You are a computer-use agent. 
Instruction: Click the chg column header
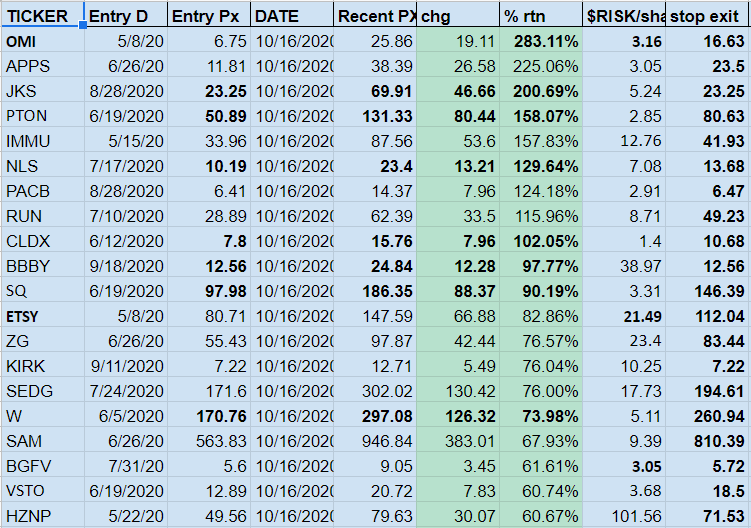458,14
